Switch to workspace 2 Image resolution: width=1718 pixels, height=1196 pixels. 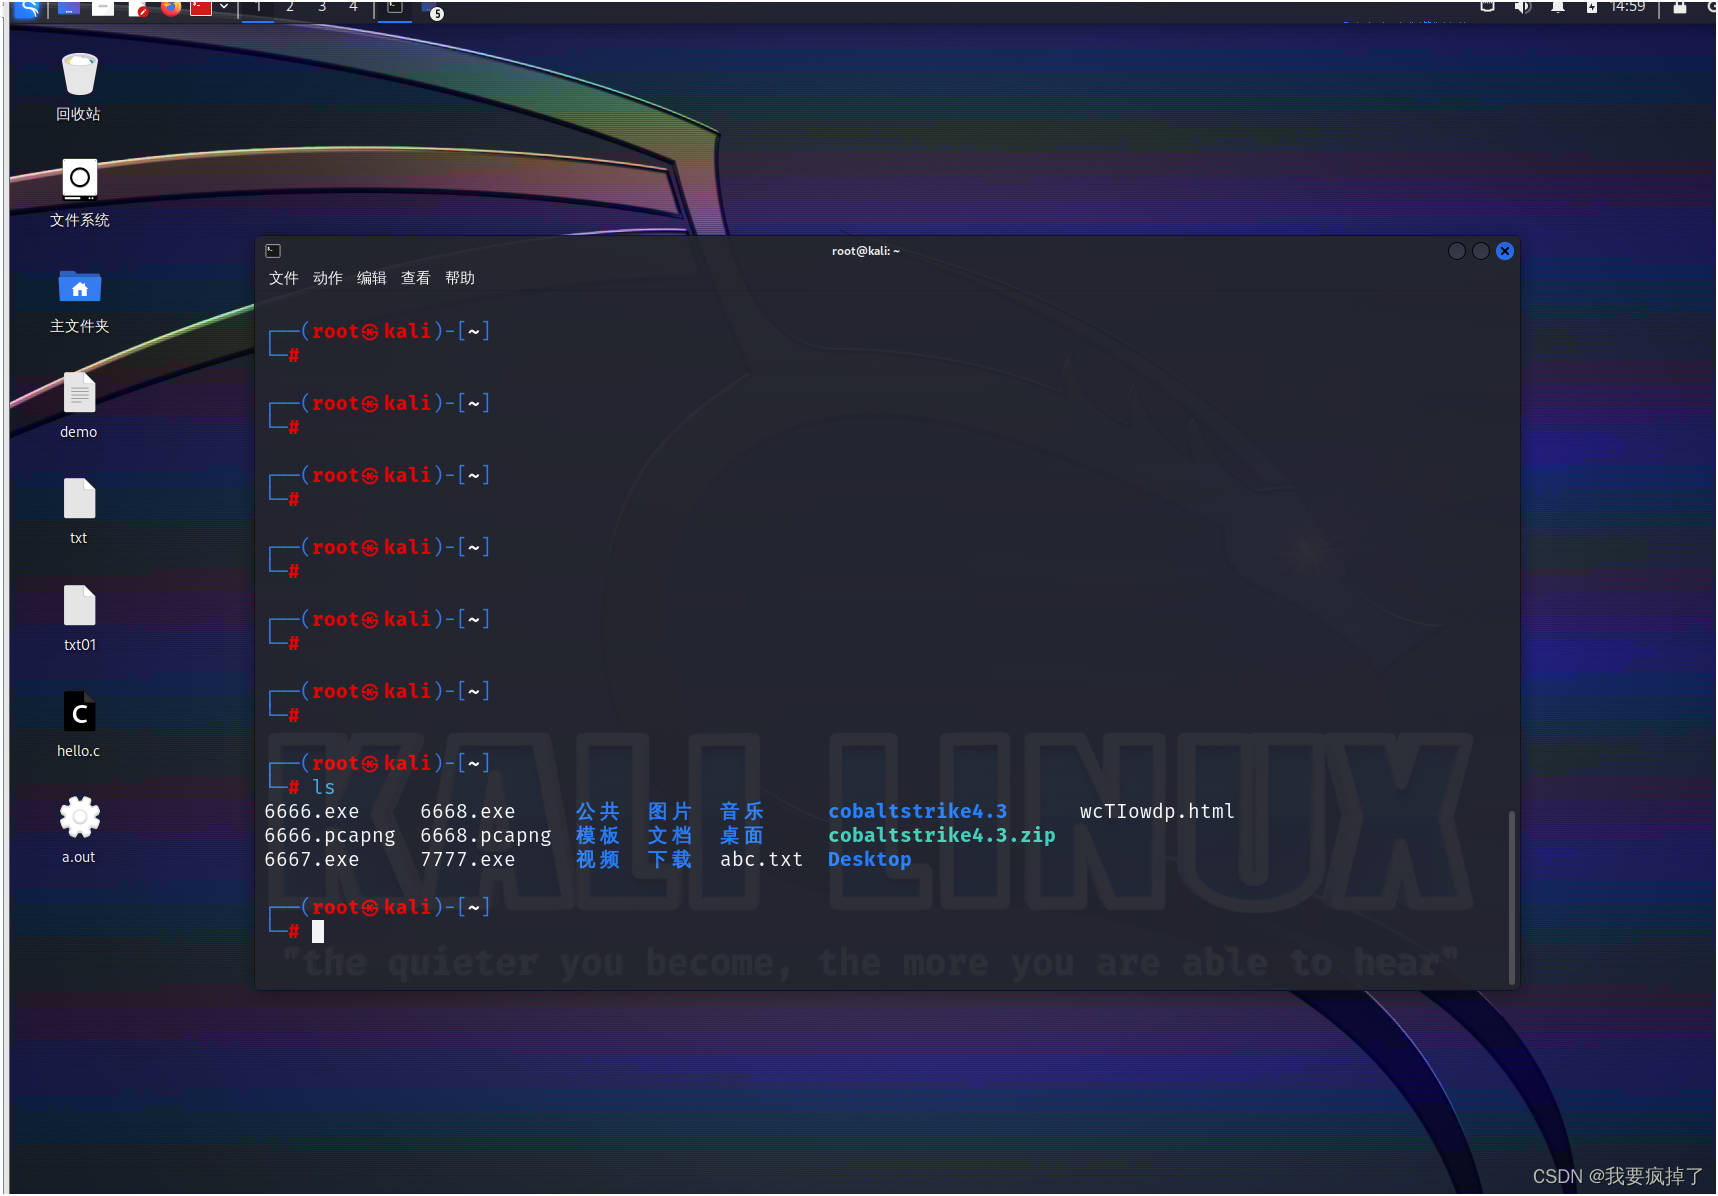[x=290, y=7]
